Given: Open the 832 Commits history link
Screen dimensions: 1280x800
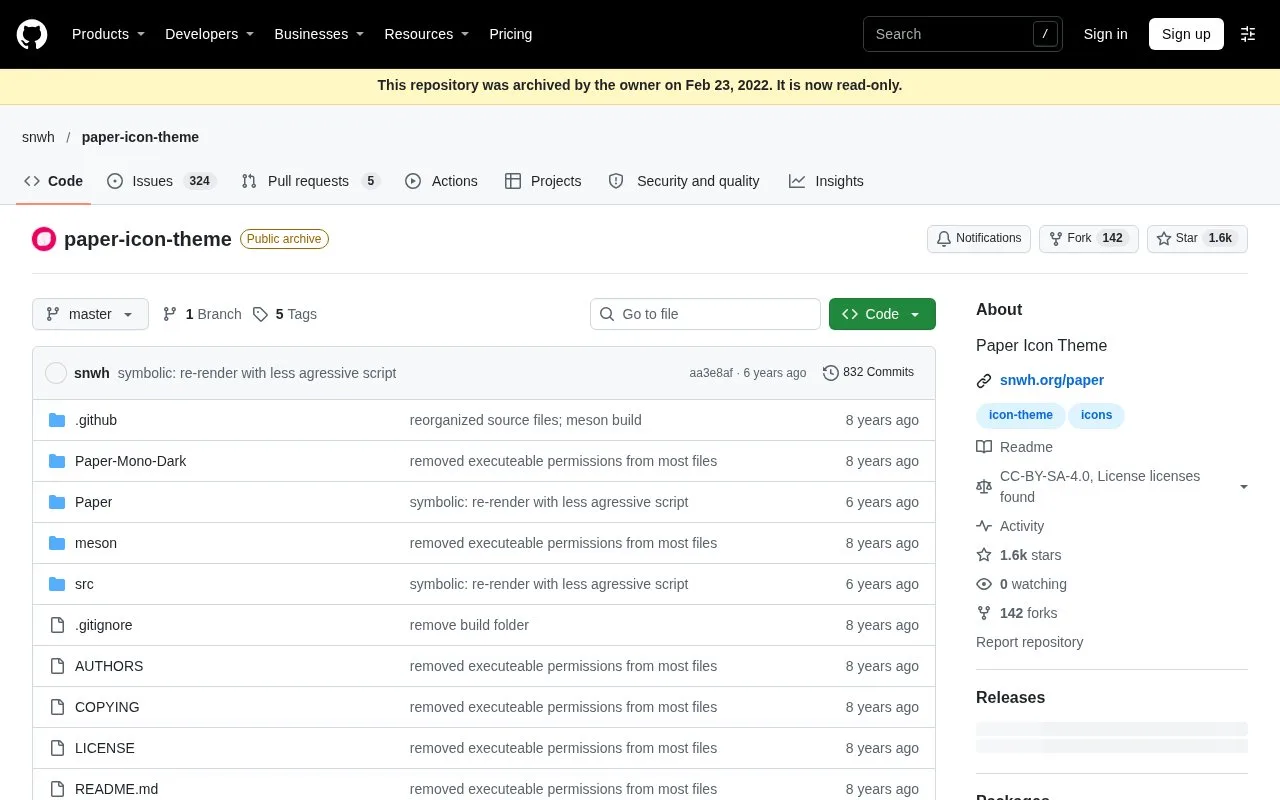Looking at the screenshot, I should point(868,372).
